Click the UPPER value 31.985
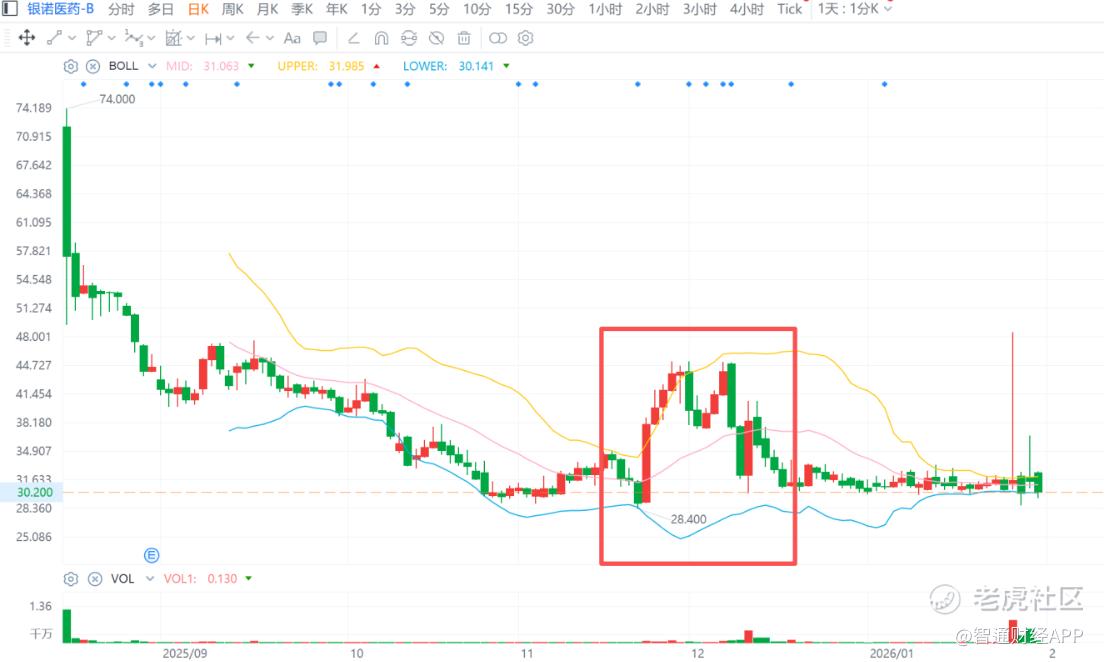The height and width of the screenshot is (662, 1105). (346, 66)
